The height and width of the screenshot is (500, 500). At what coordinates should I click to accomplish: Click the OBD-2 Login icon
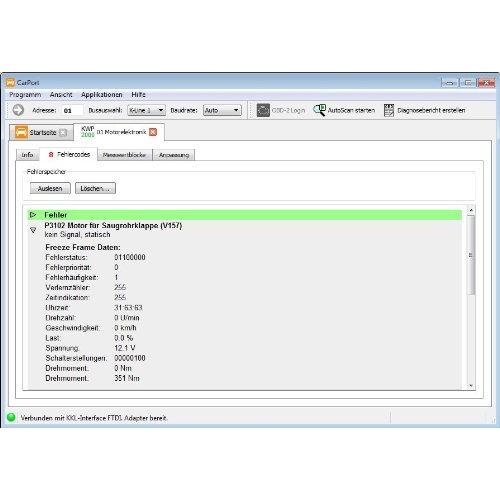point(263,110)
